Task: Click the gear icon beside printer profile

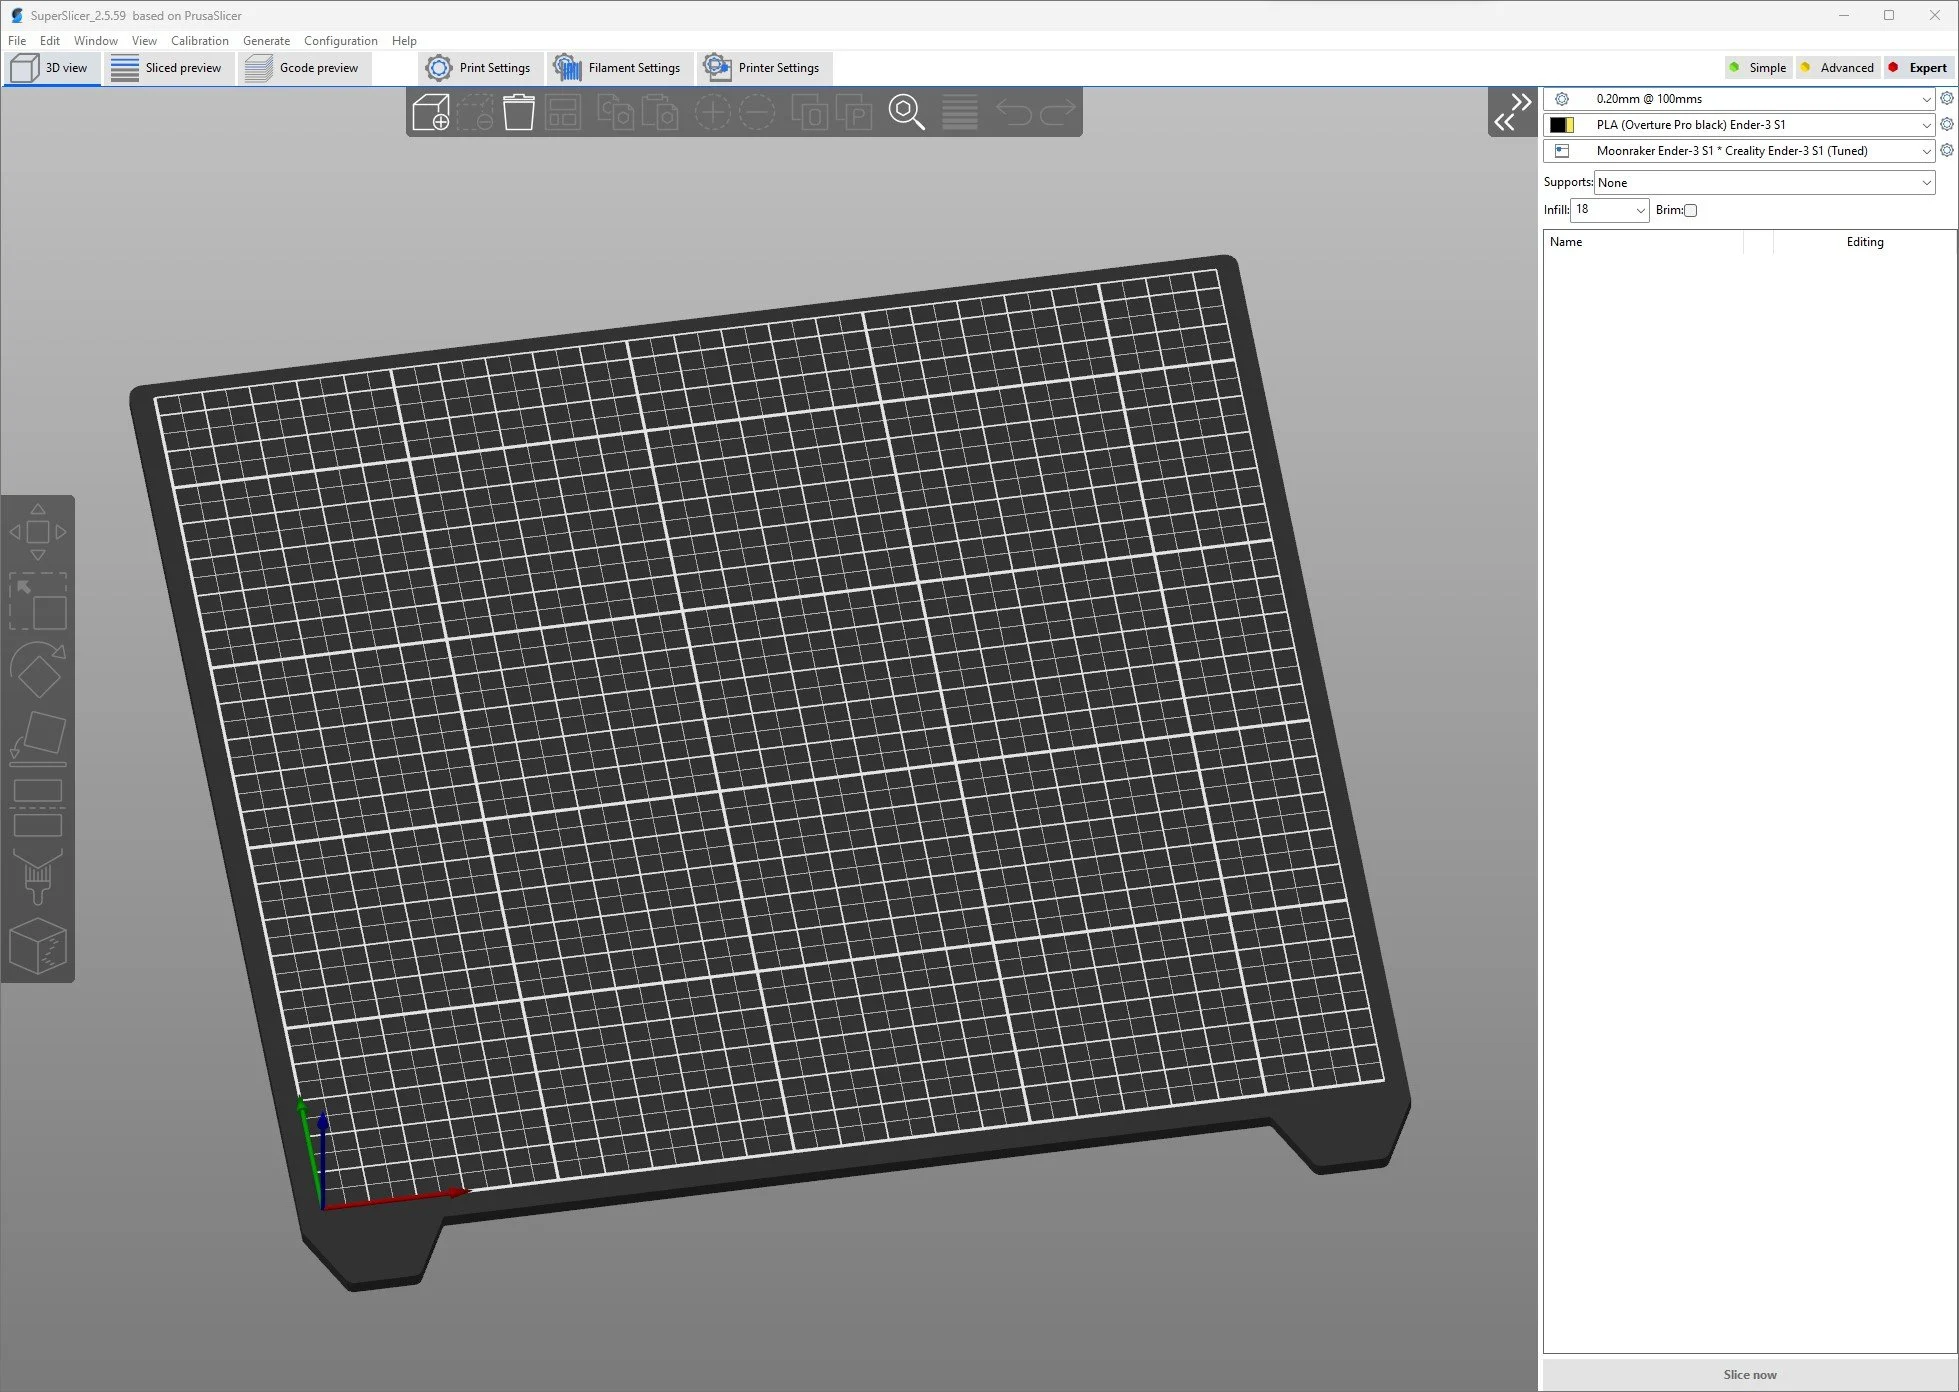Action: pos(1947,150)
